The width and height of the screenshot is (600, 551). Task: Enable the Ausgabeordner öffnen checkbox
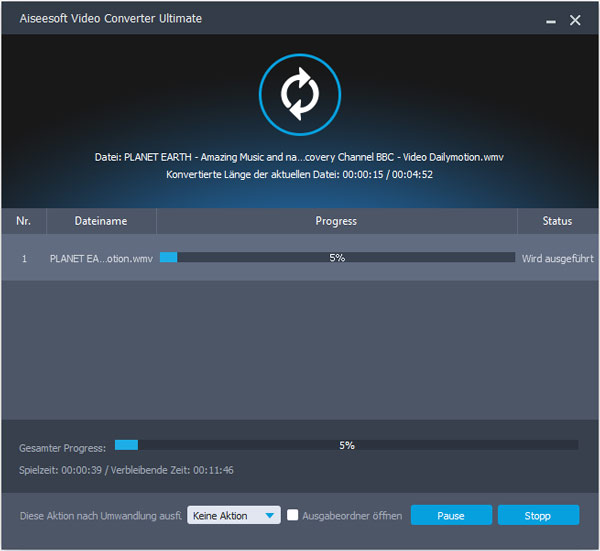pos(293,515)
